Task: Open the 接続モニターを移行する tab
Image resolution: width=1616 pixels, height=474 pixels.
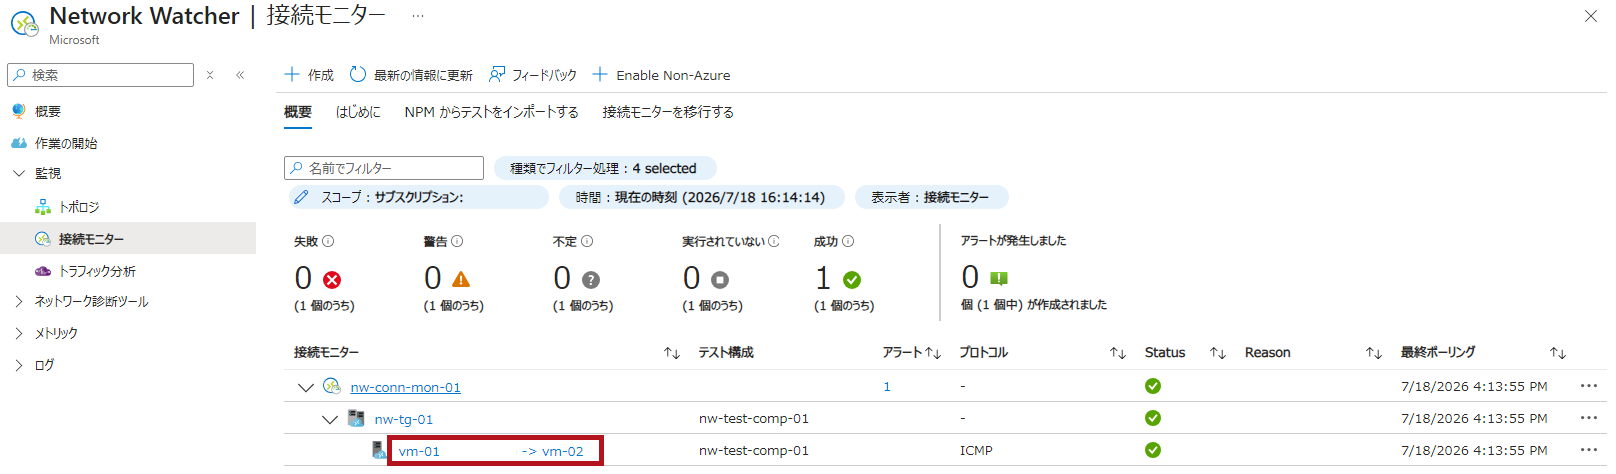Action: (668, 112)
